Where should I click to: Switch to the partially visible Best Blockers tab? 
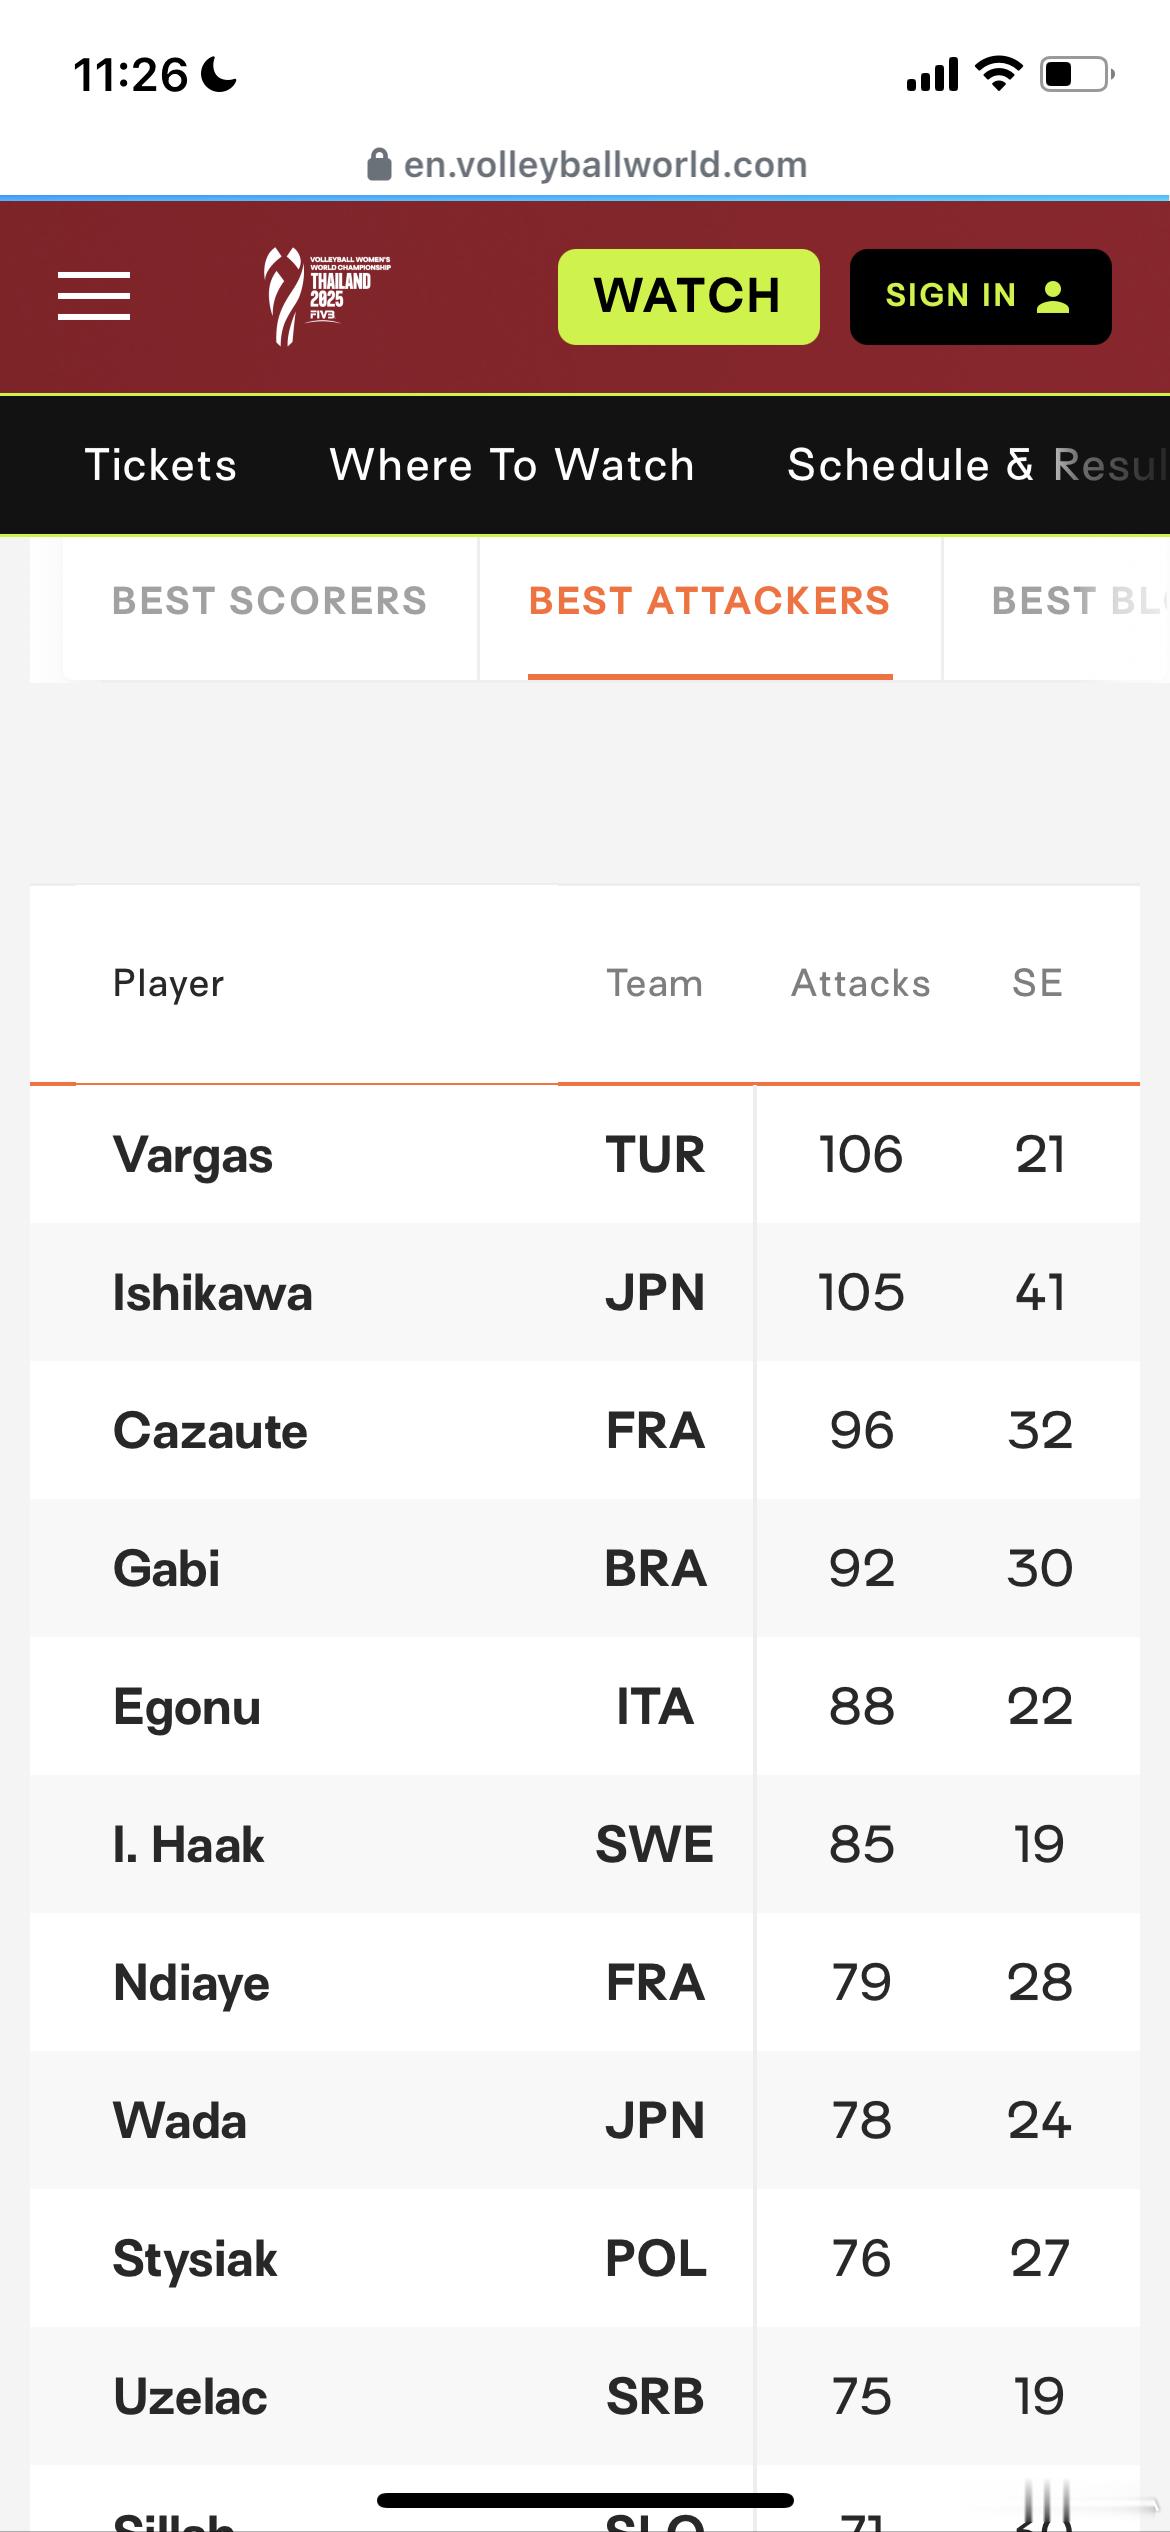(1080, 601)
